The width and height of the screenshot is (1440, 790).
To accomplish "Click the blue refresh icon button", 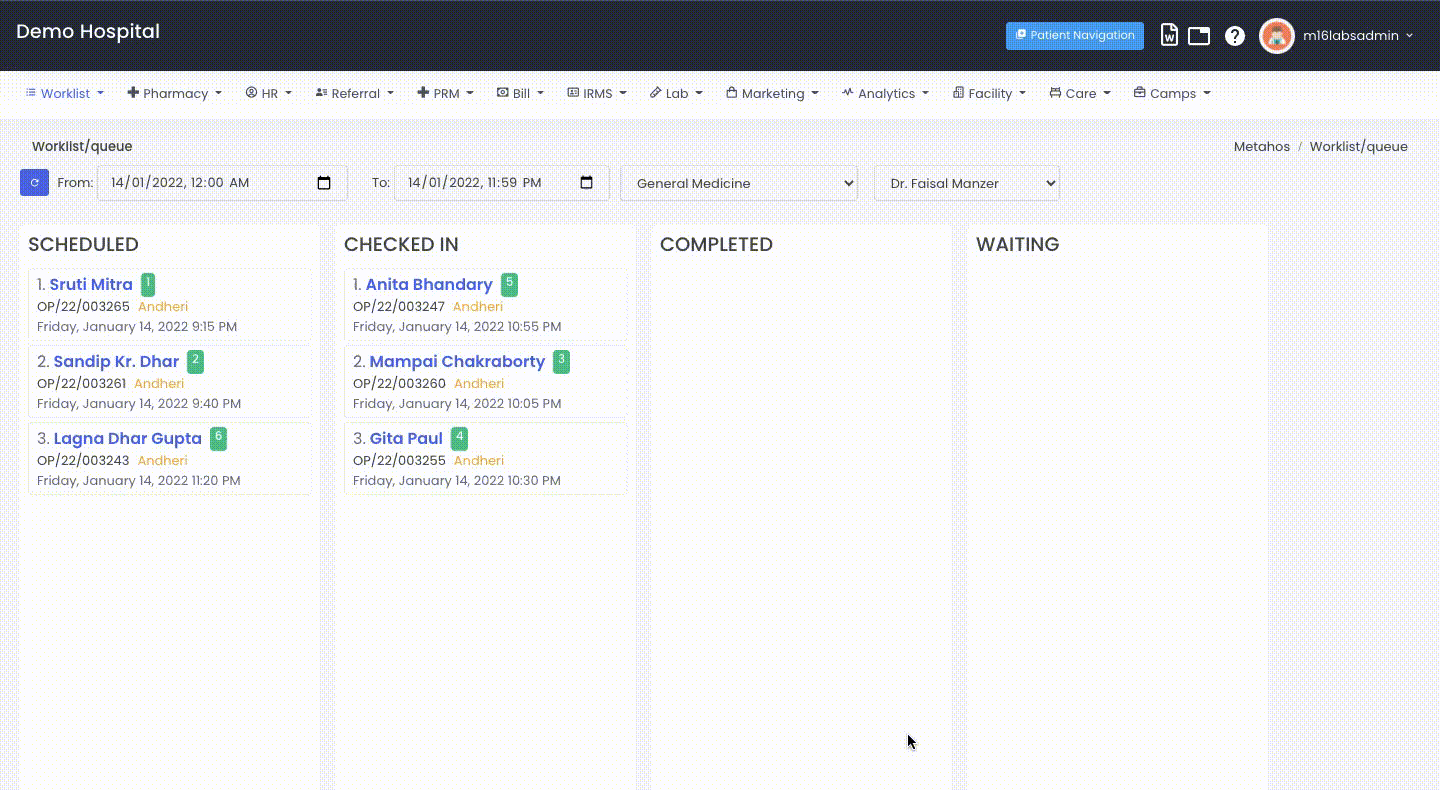I will click(34, 183).
